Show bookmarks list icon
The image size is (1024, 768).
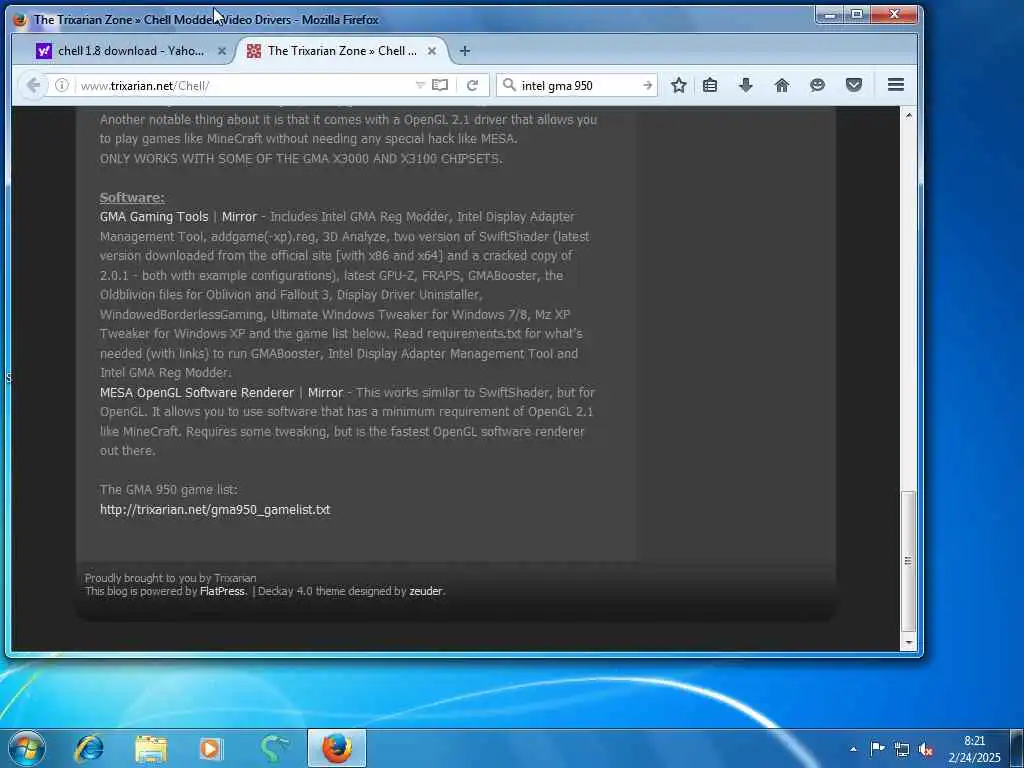710,85
